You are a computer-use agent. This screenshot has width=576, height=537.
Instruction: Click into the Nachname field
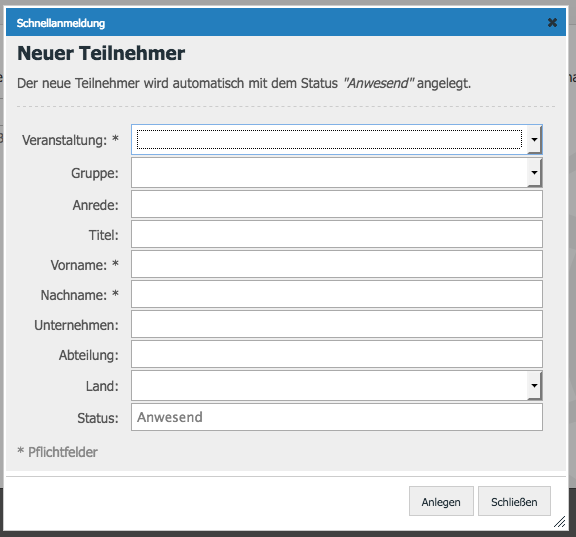coord(337,294)
